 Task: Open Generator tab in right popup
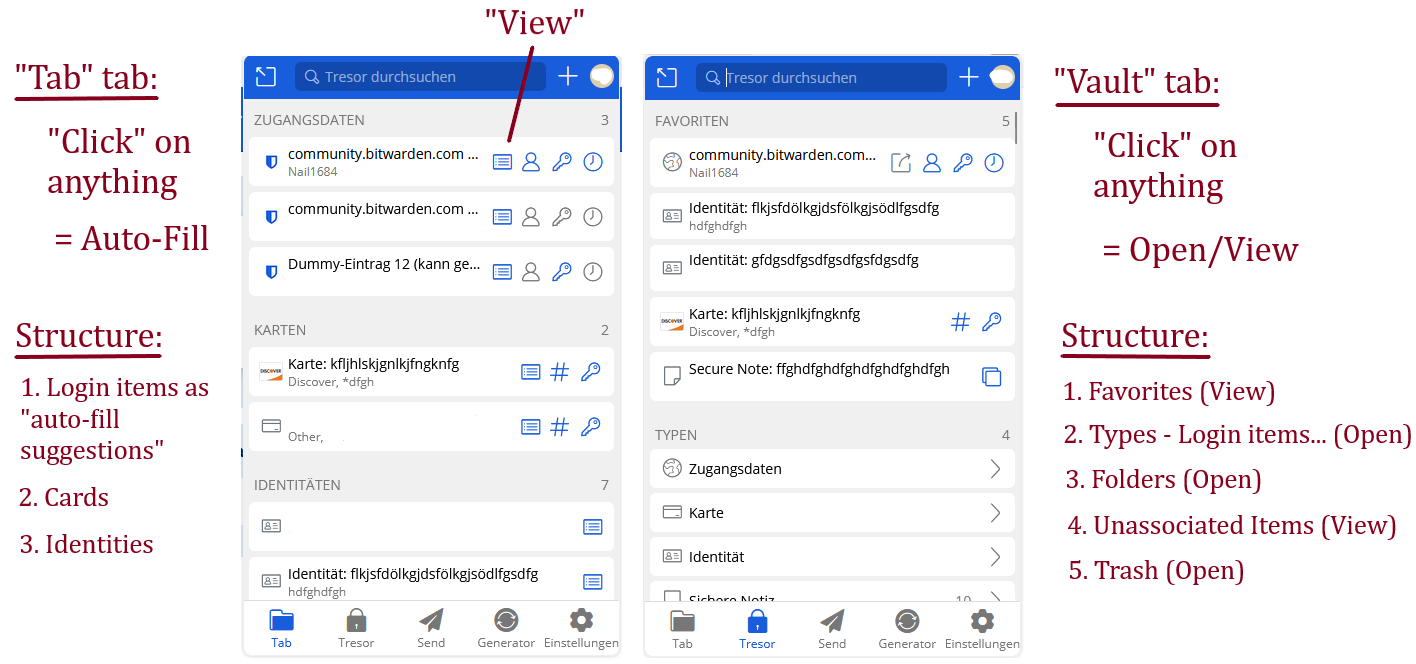point(907,630)
